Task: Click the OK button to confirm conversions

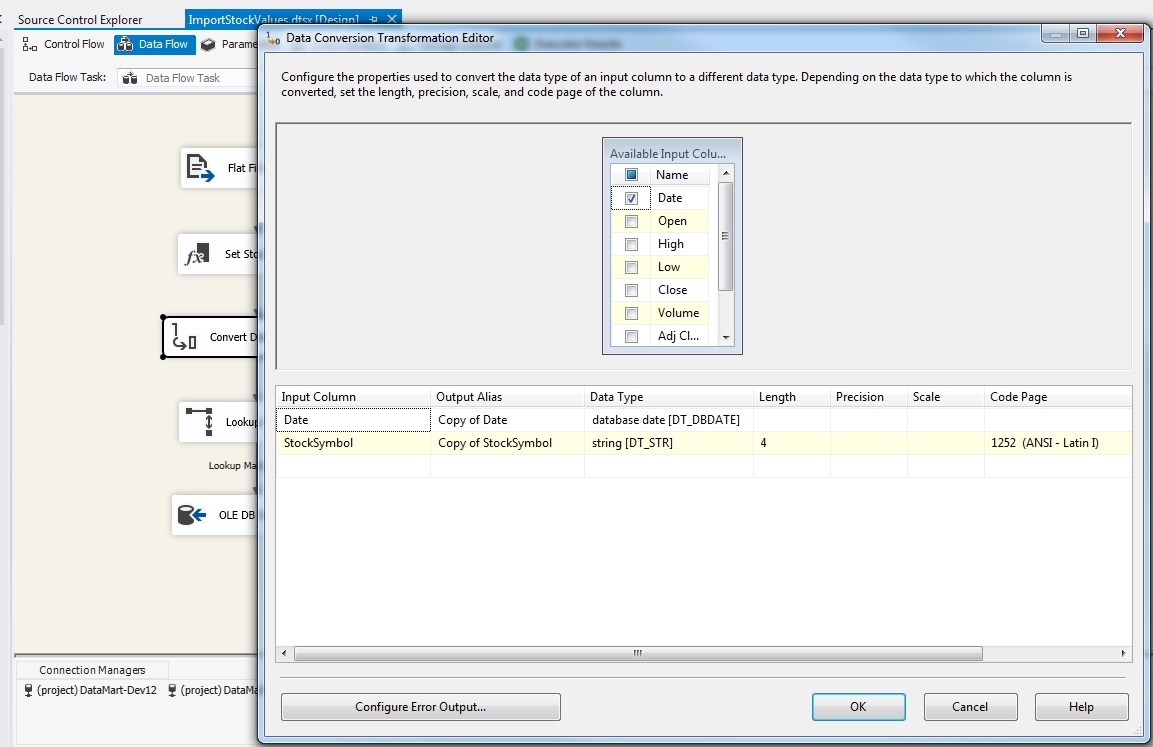Action: (857, 706)
